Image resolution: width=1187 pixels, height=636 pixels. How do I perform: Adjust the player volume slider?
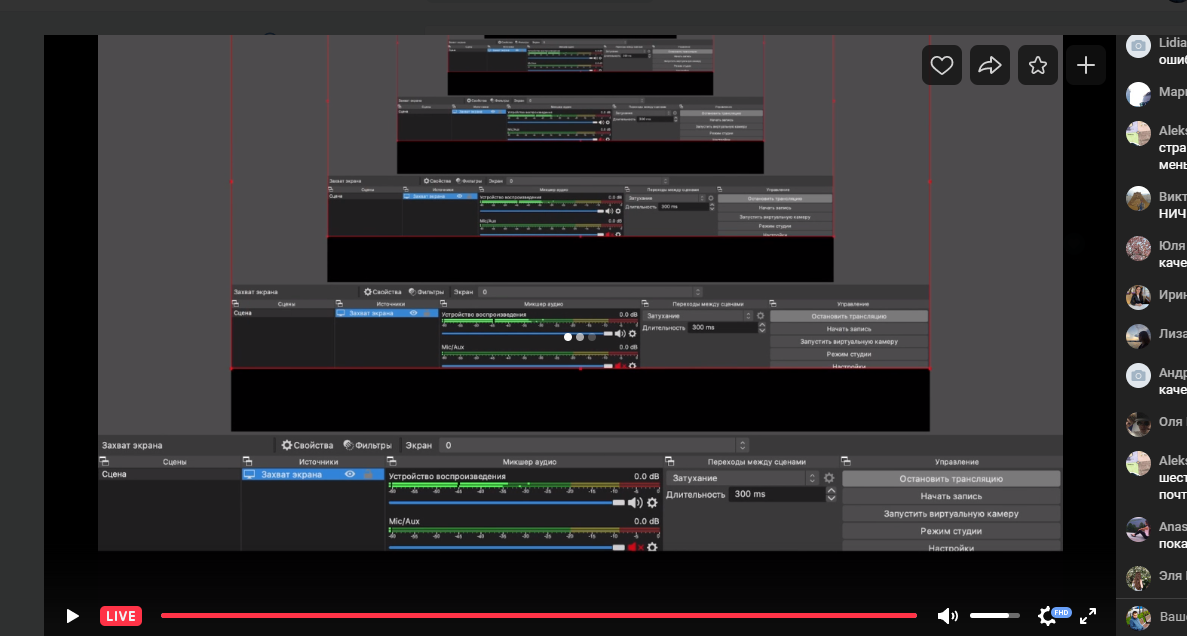pos(994,616)
